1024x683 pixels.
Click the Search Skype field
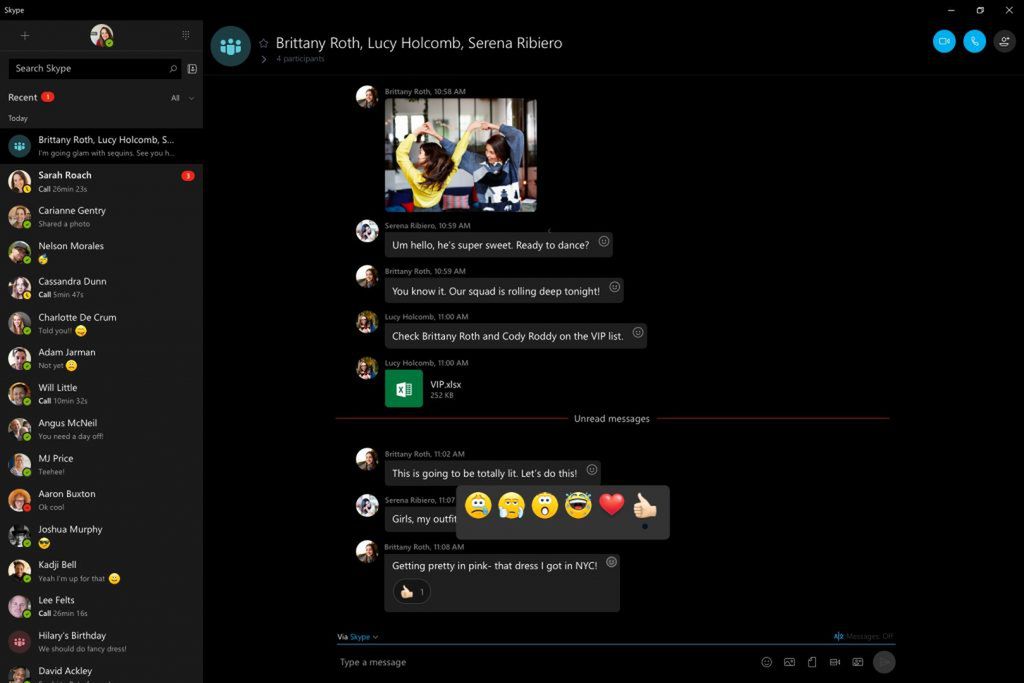(94, 69)
